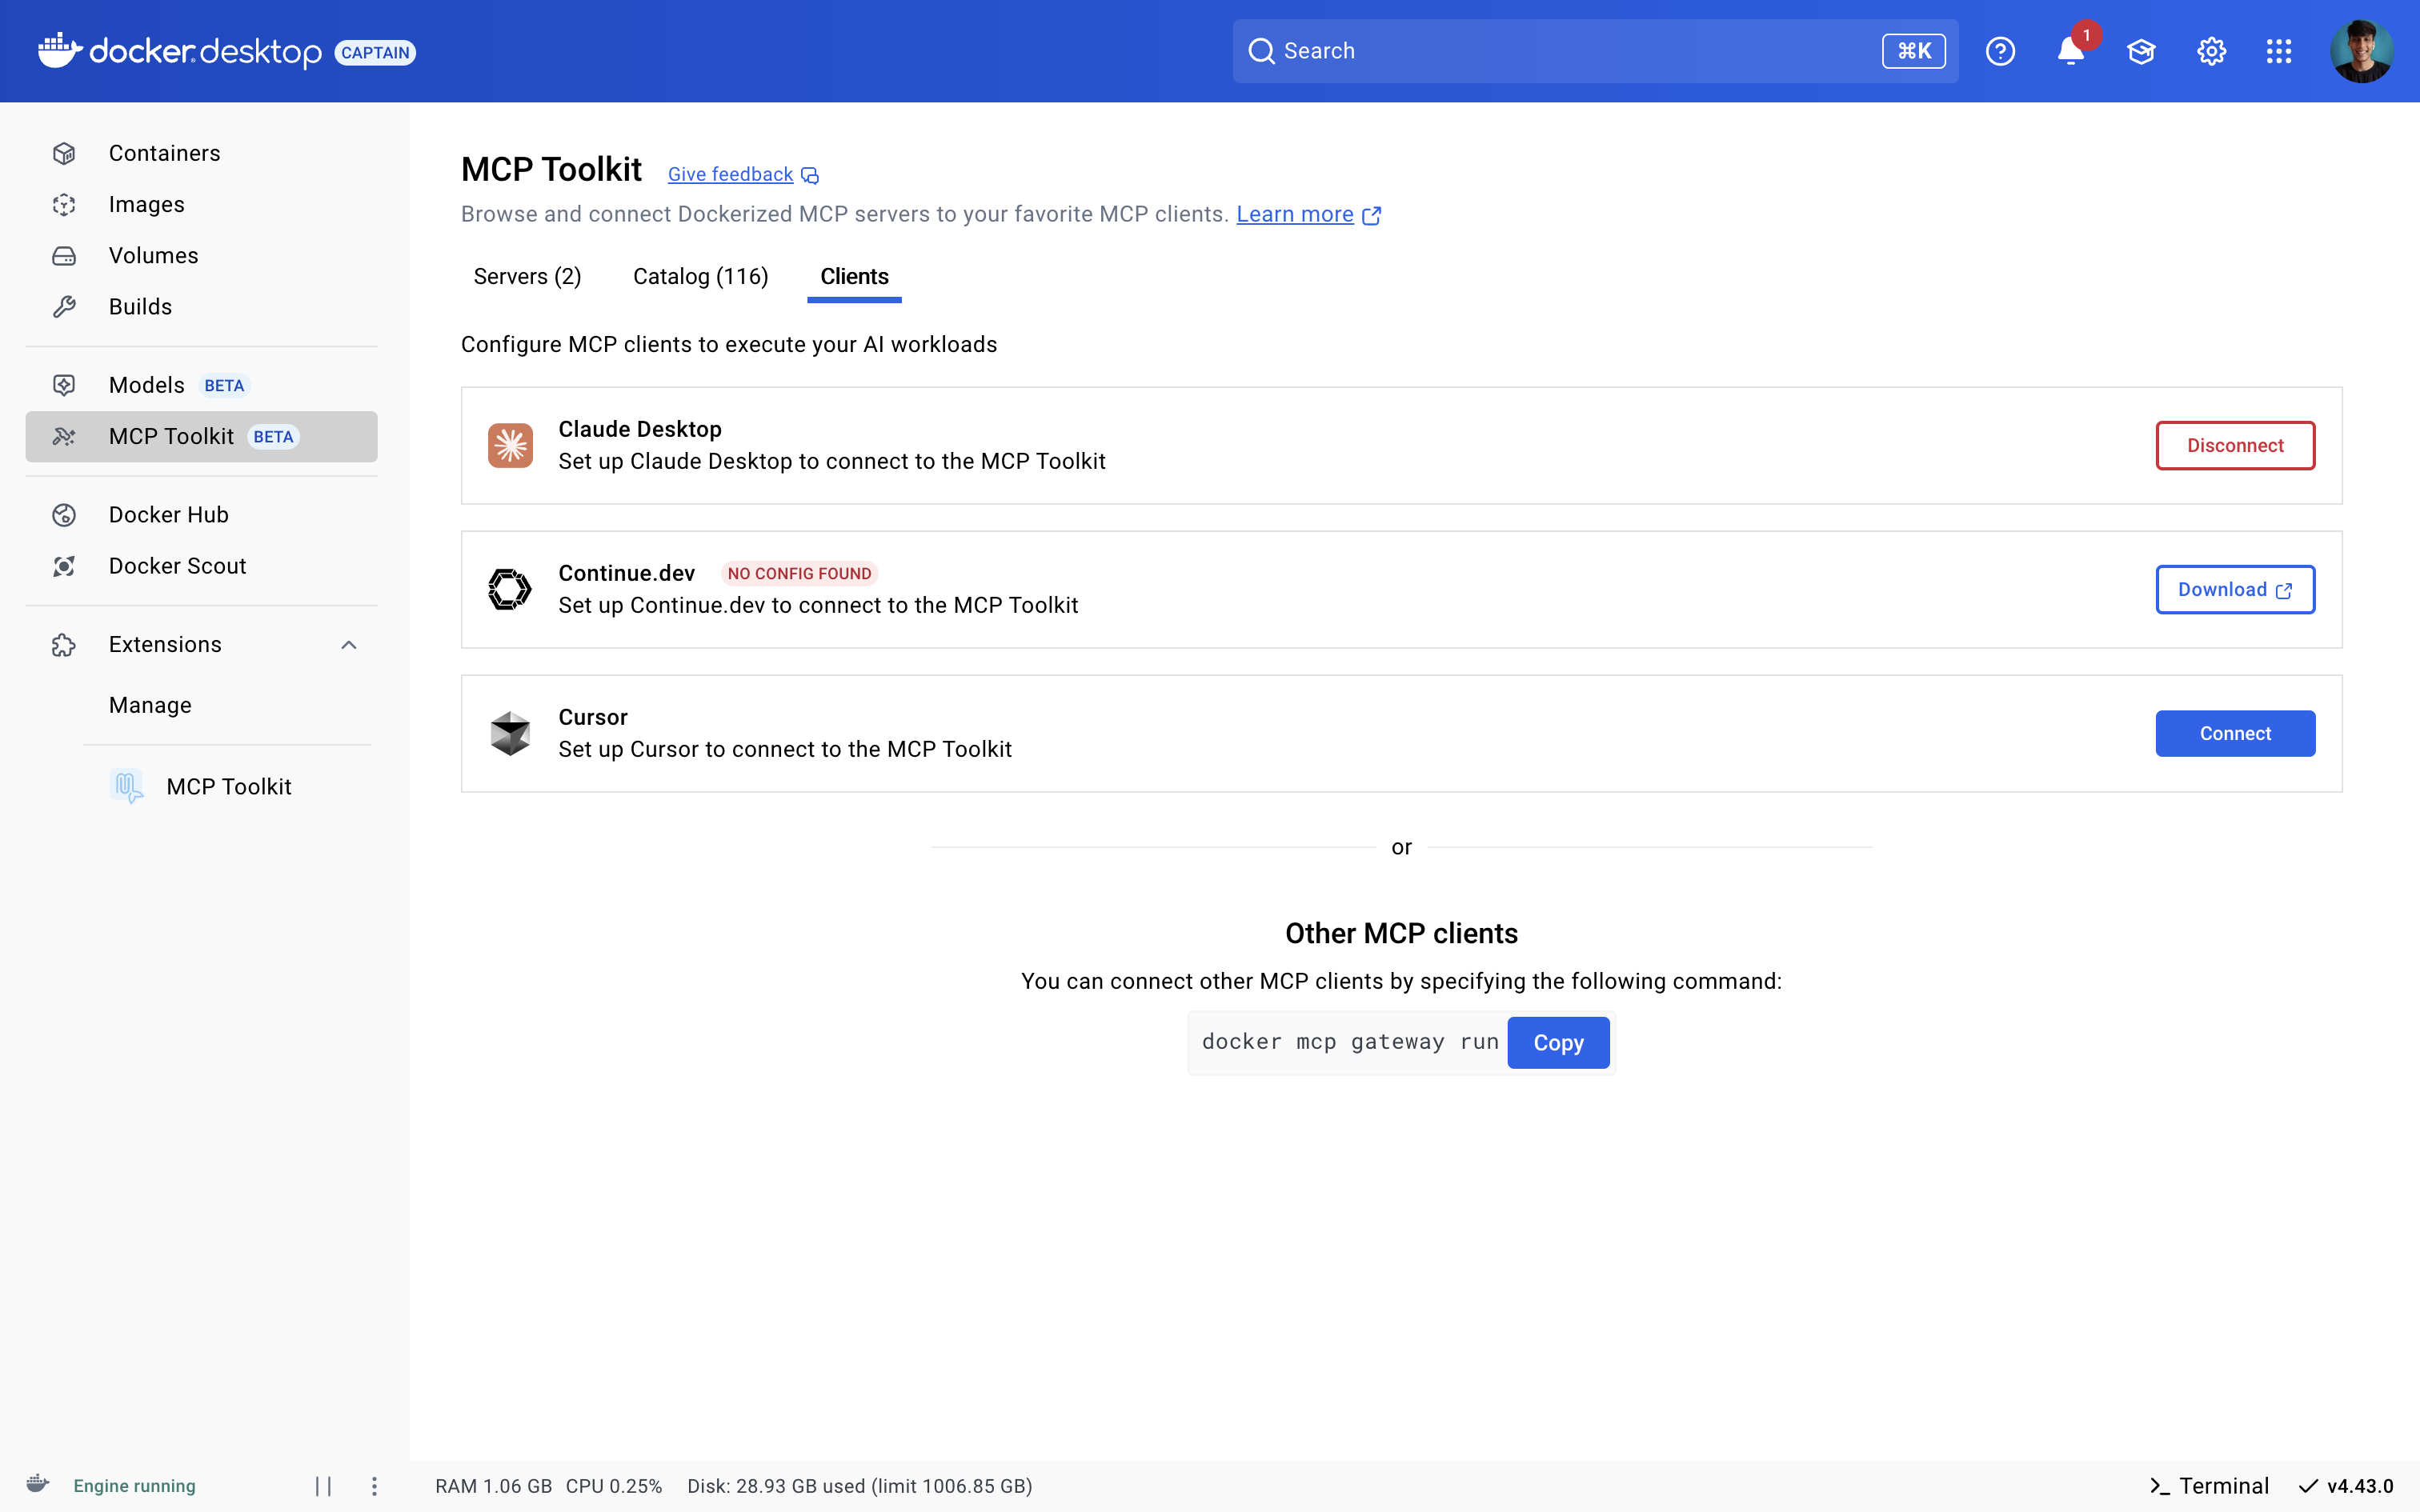Image resolution: width=2420 pixels, height=1512 pixels.
Task: Connect the Cursor client
Action: (x=2234, y=733)
